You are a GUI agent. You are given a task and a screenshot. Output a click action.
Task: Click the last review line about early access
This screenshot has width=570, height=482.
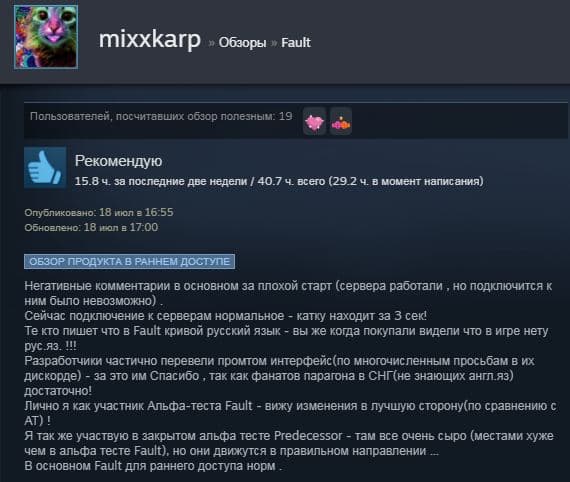point(153,466)
